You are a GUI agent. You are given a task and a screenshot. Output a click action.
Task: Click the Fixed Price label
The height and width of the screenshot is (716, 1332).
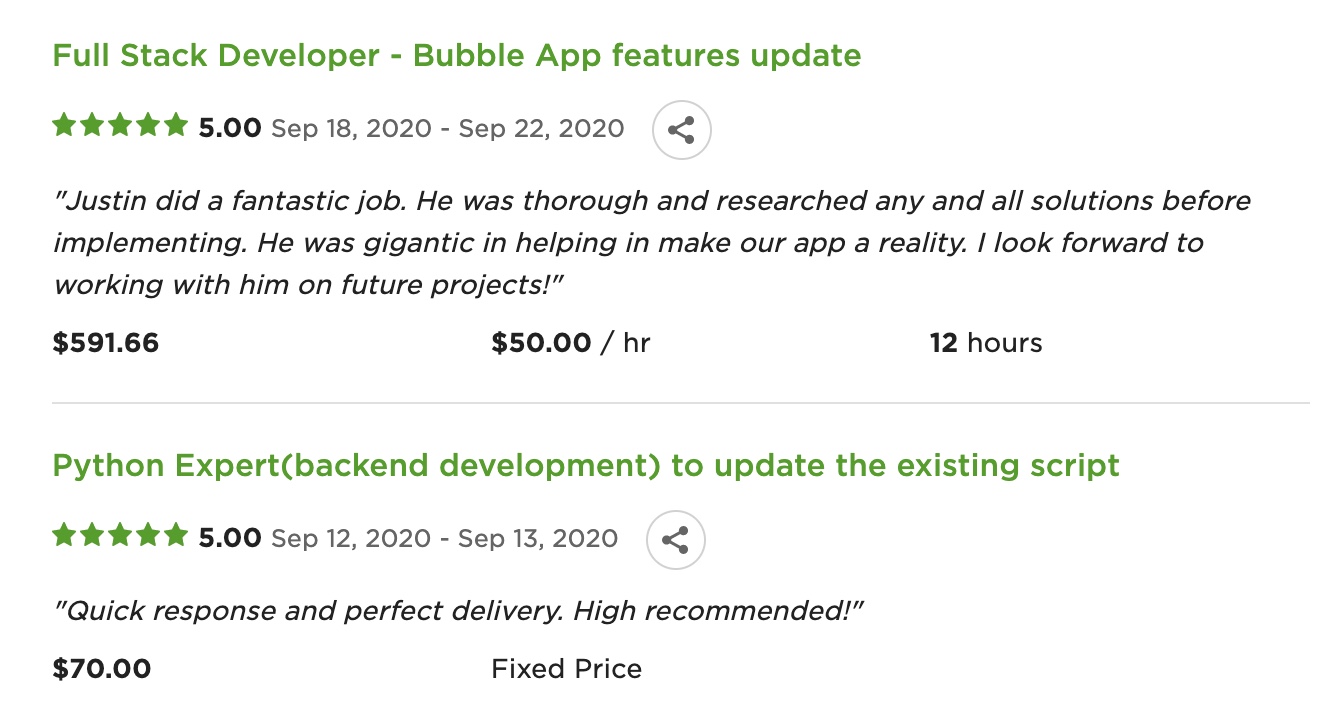pyautogui.click(x=566, y=669)
